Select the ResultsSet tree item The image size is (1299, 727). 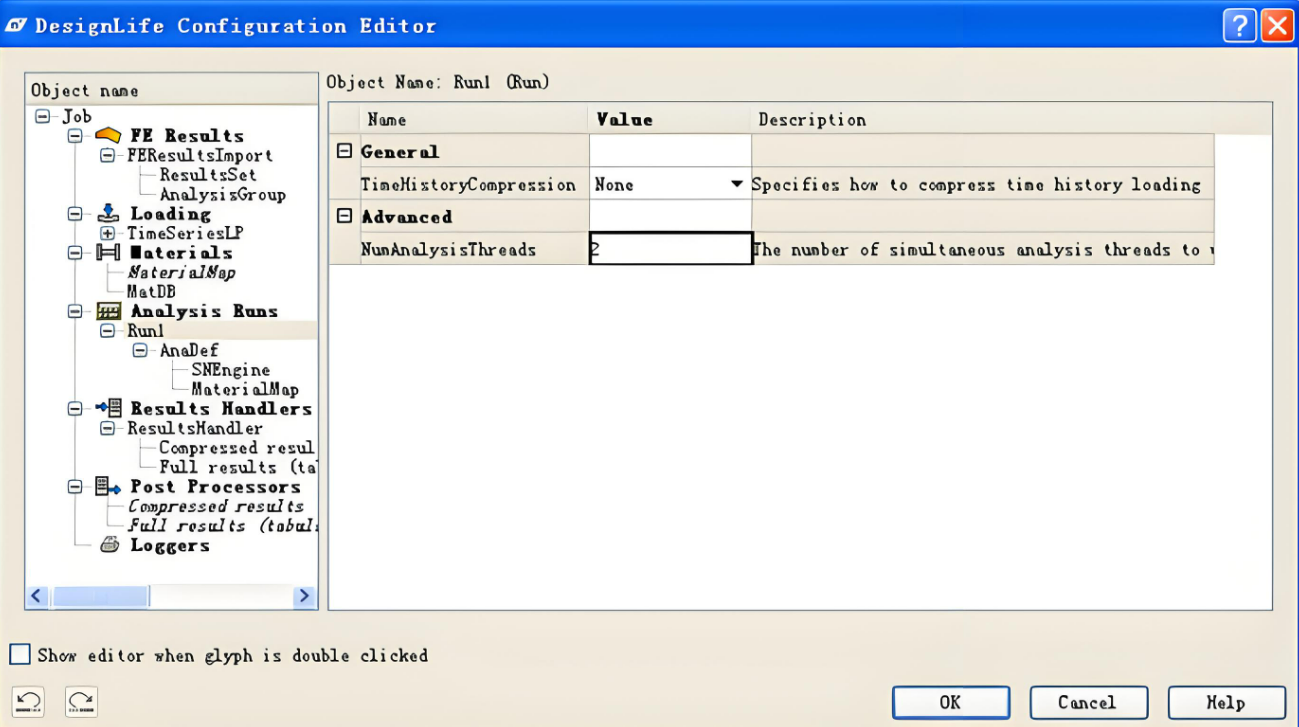tap(208, 175)
